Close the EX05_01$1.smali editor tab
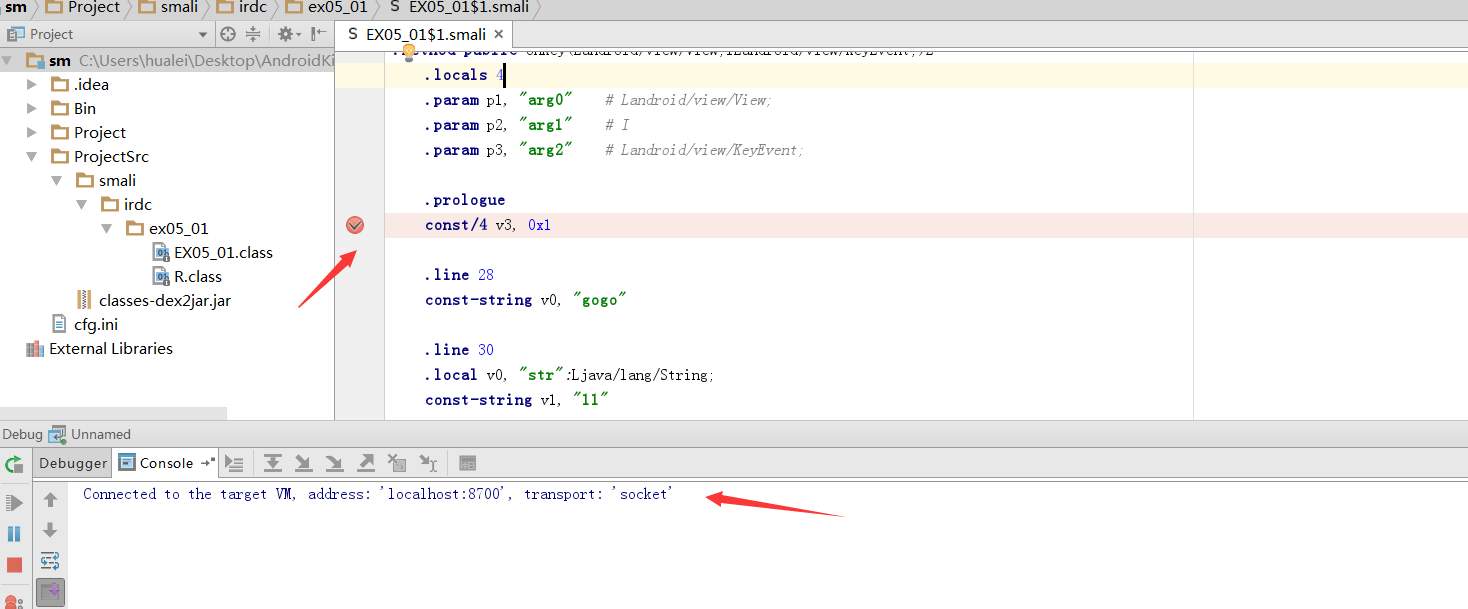This screenshot has height=609, width=1468. pyautogui.click(x=498, y=34)
